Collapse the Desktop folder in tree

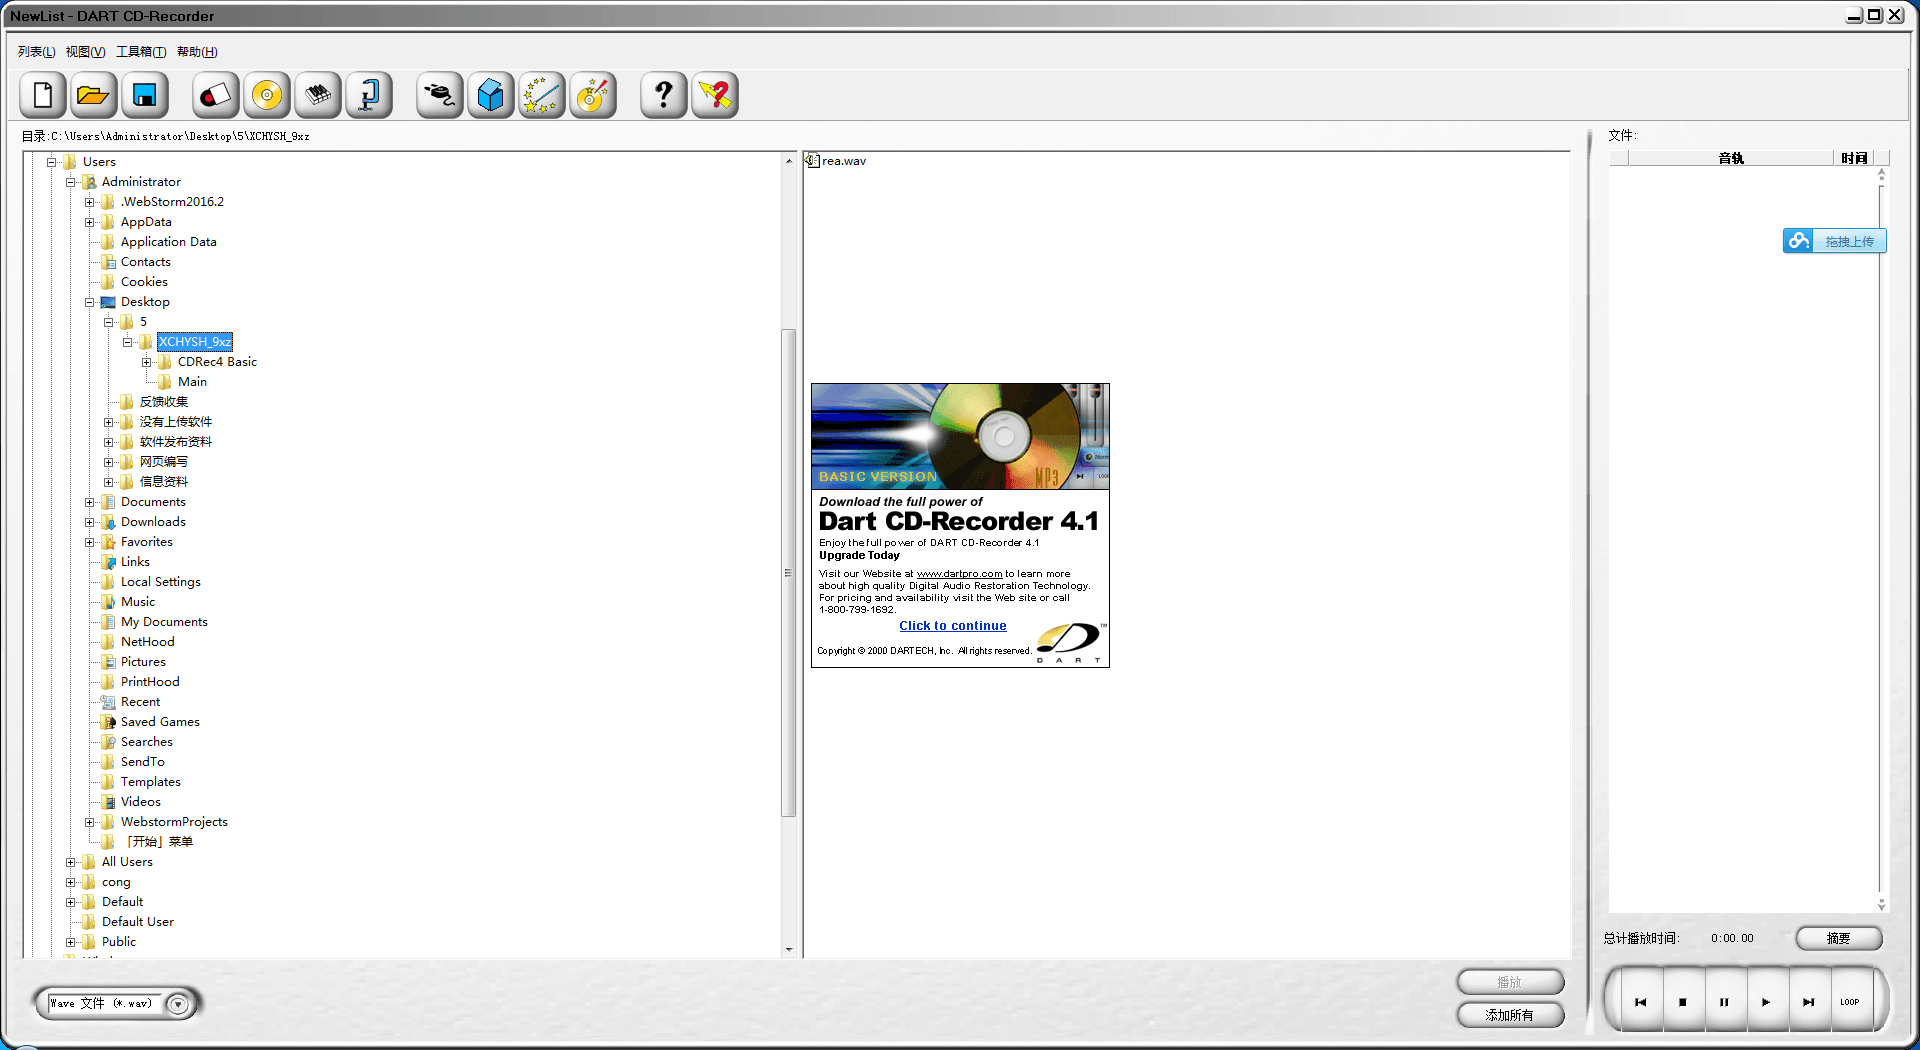click(90, 302)
